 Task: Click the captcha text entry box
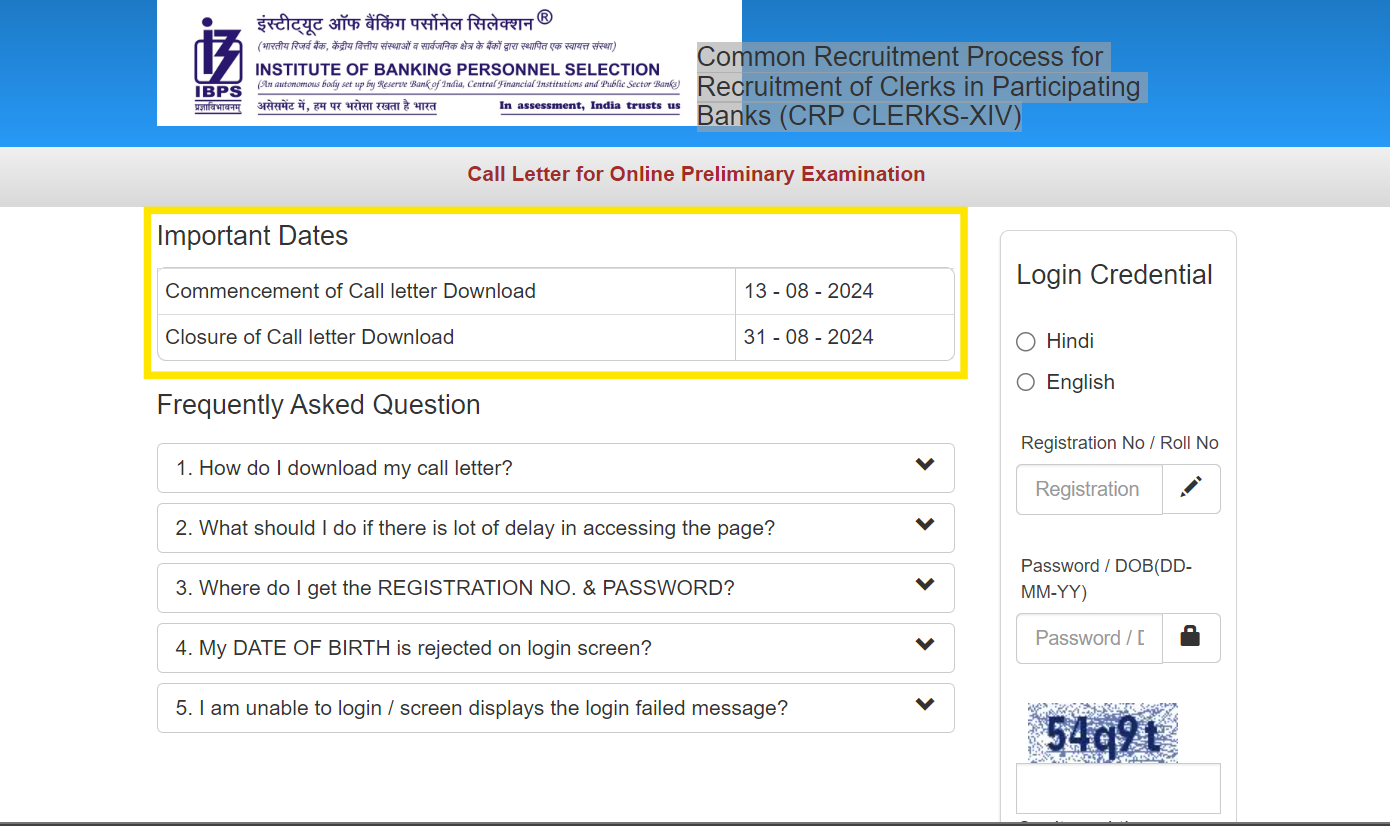click(x=1118, y=789)
